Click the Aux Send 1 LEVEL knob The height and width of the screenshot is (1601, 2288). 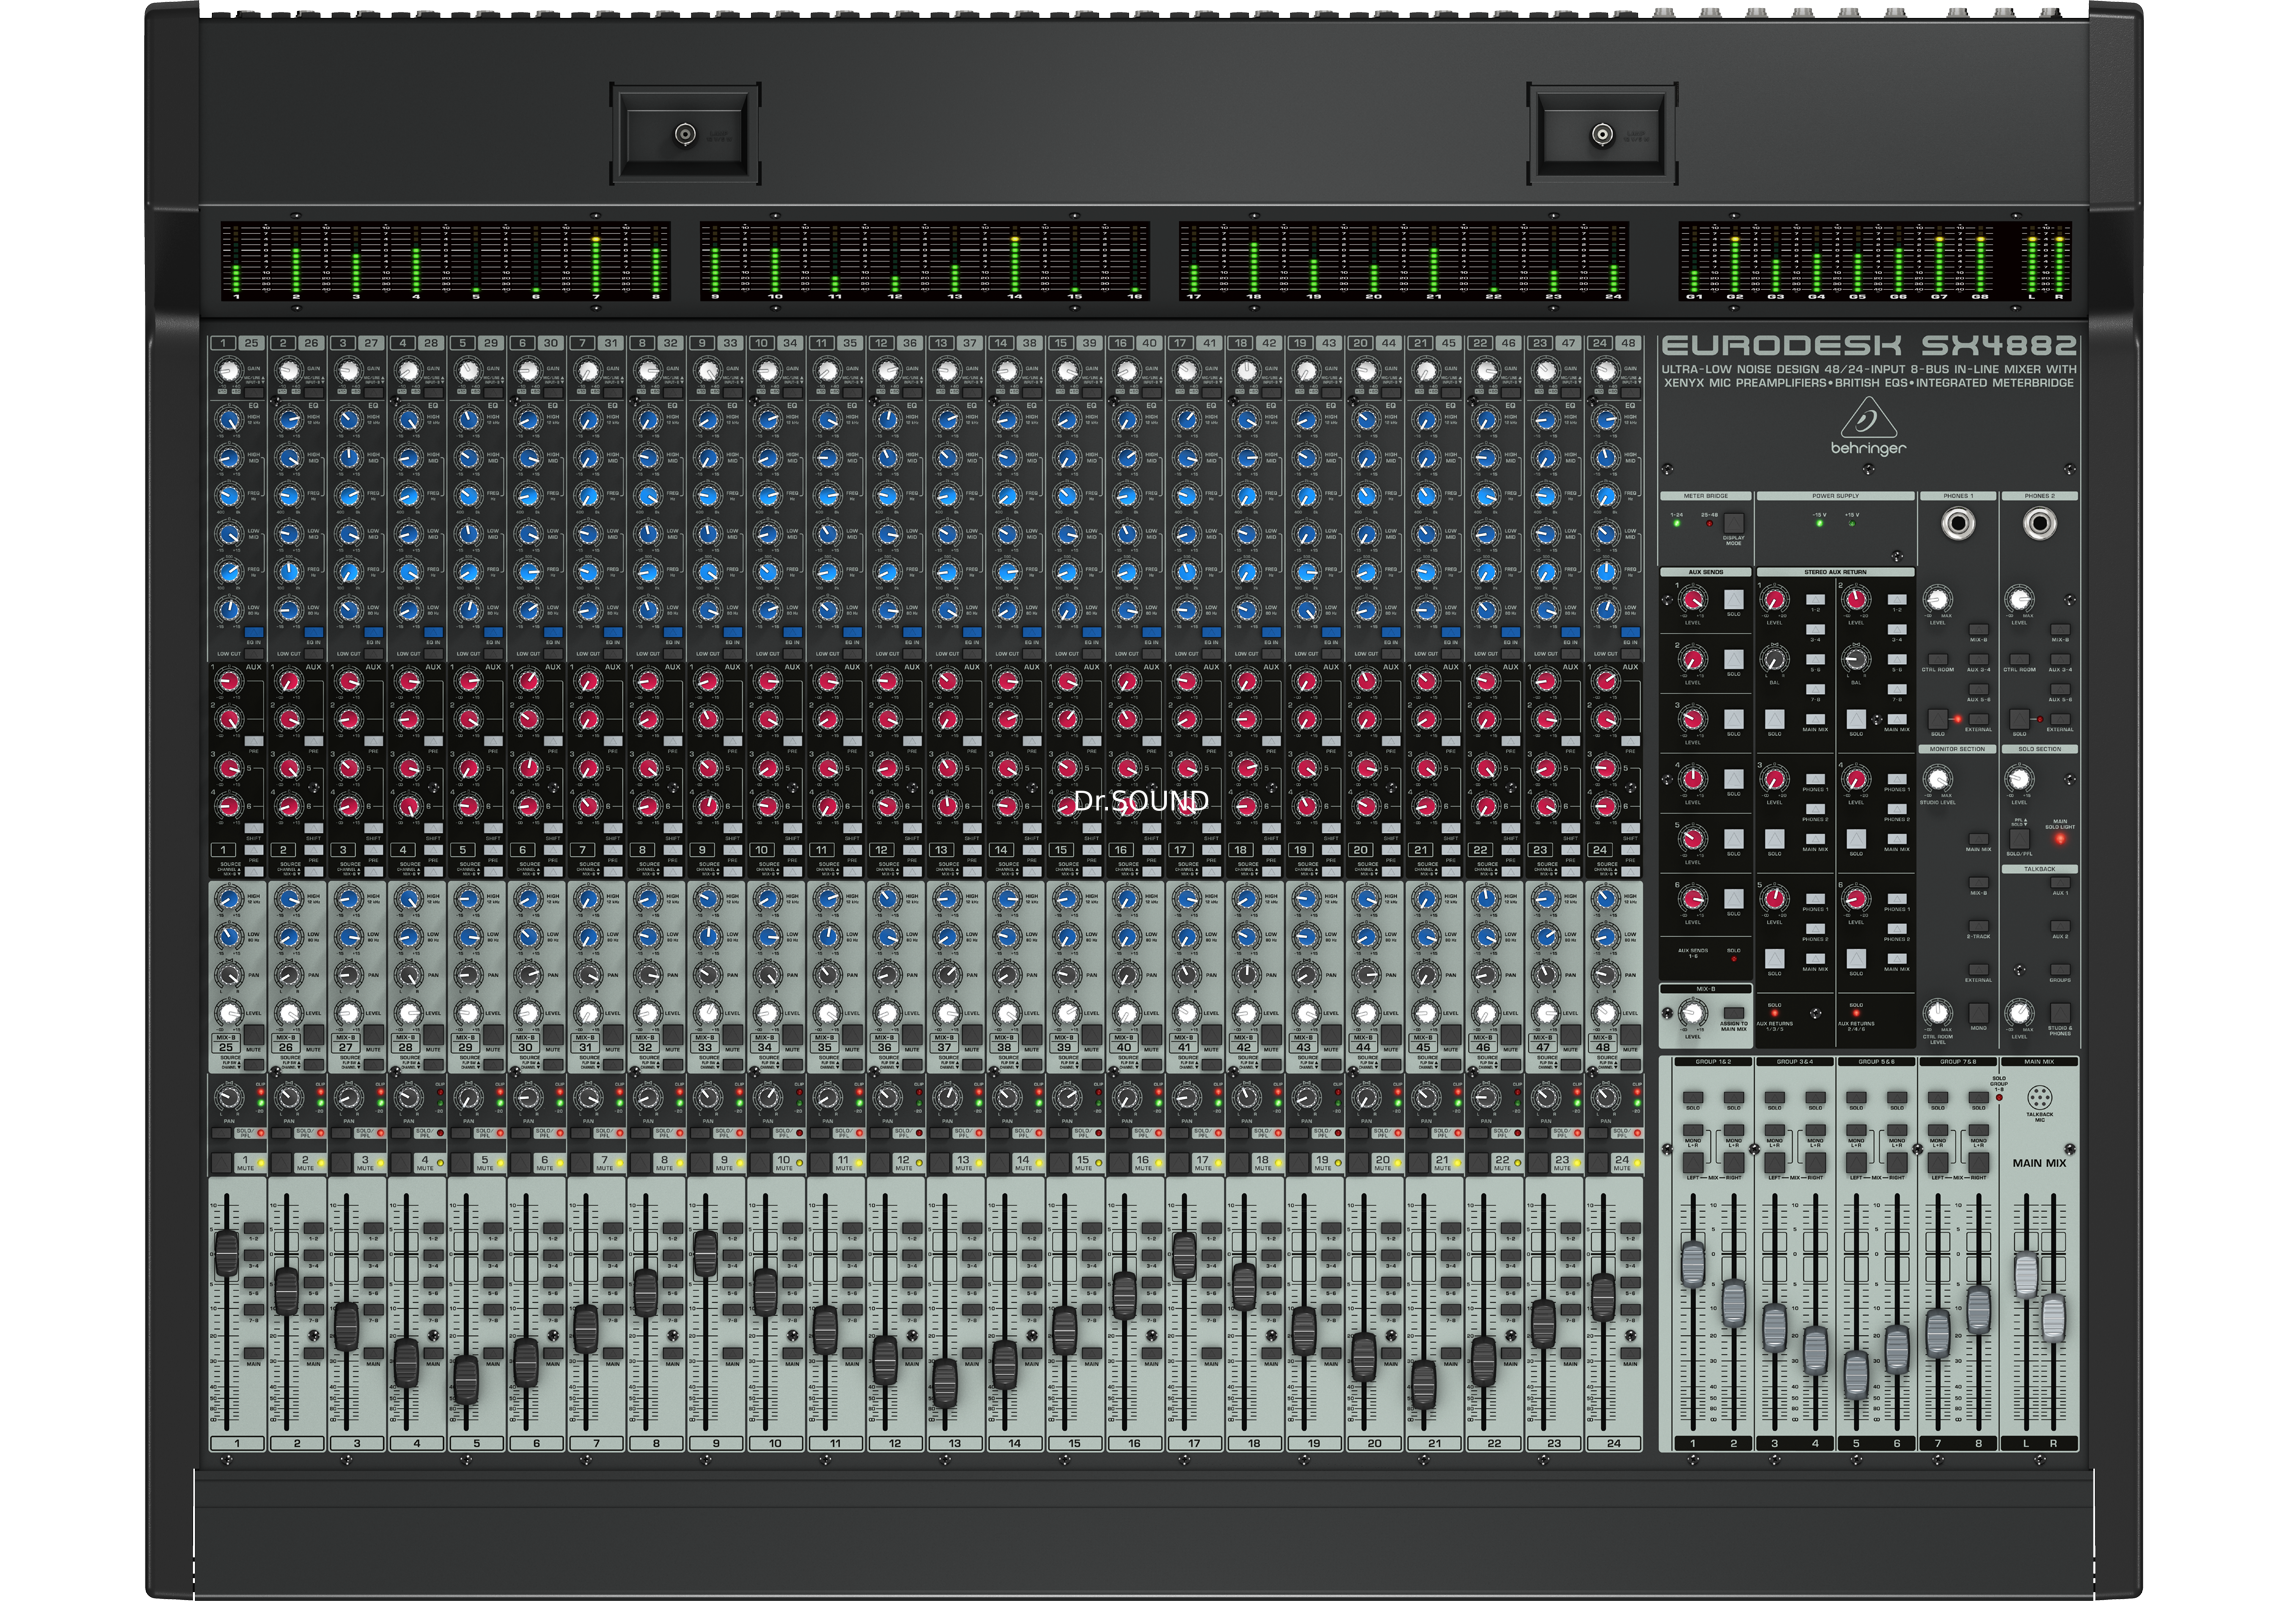1693,599
